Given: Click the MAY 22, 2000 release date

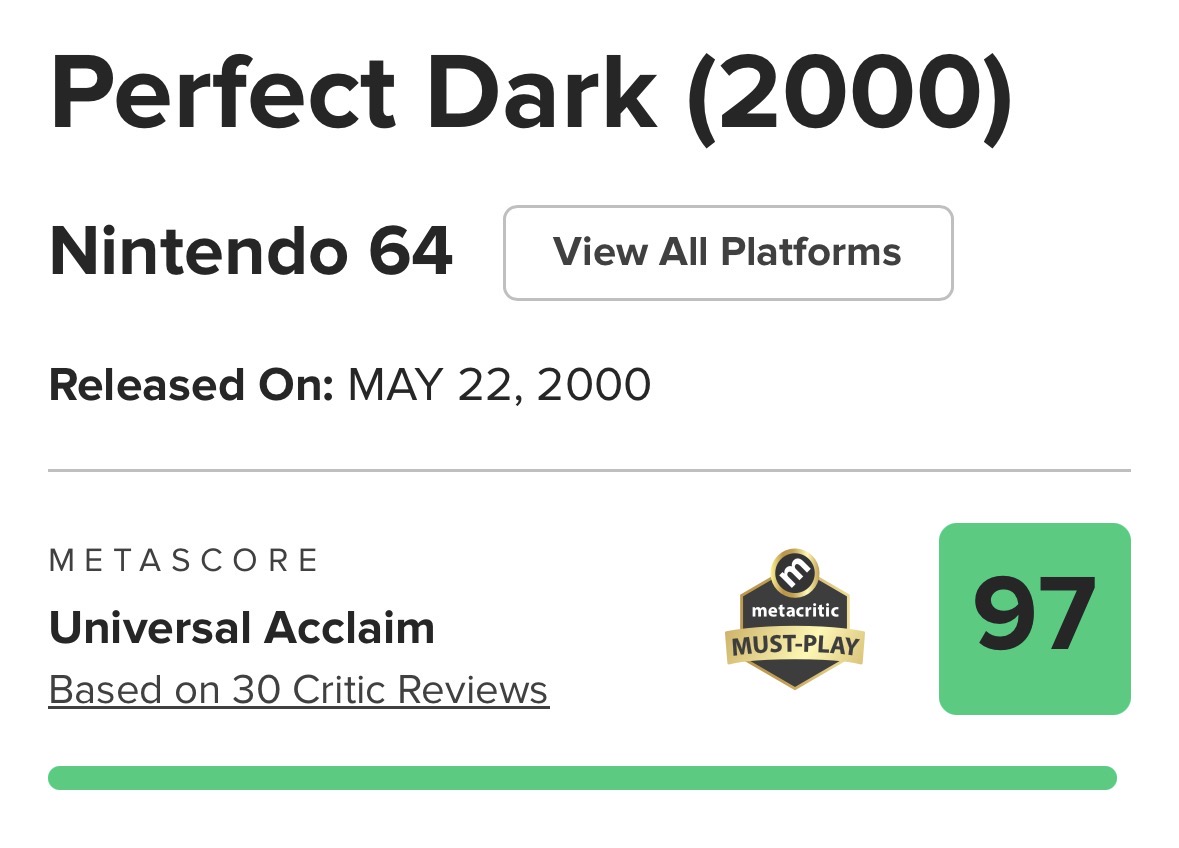Looking at the screenshot, I should [499, 385].
